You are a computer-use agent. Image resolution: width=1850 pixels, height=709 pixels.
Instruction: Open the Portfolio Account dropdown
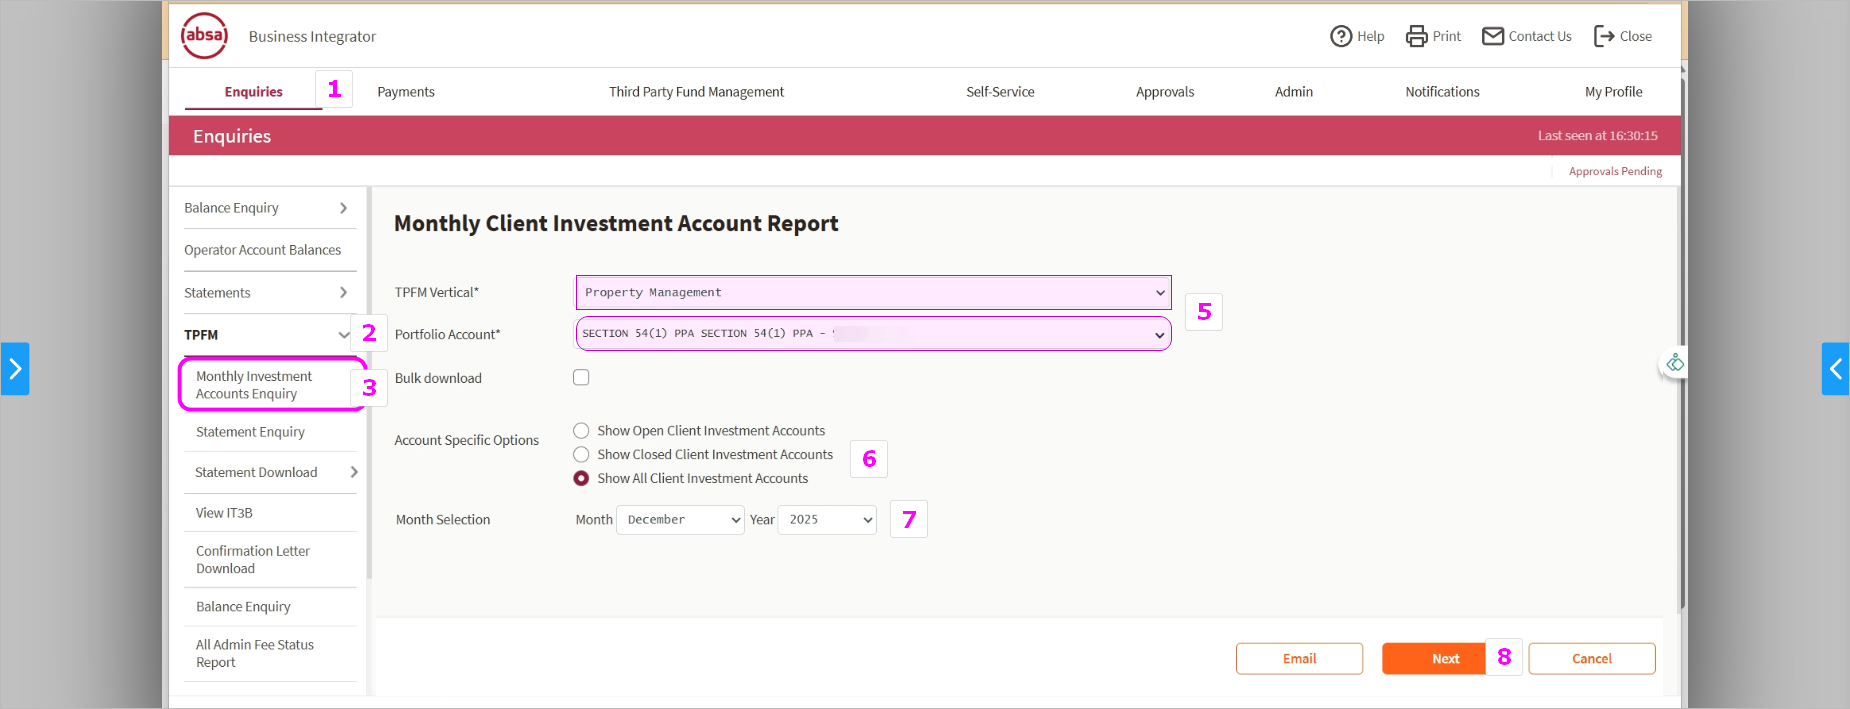[x=872, y=334]
